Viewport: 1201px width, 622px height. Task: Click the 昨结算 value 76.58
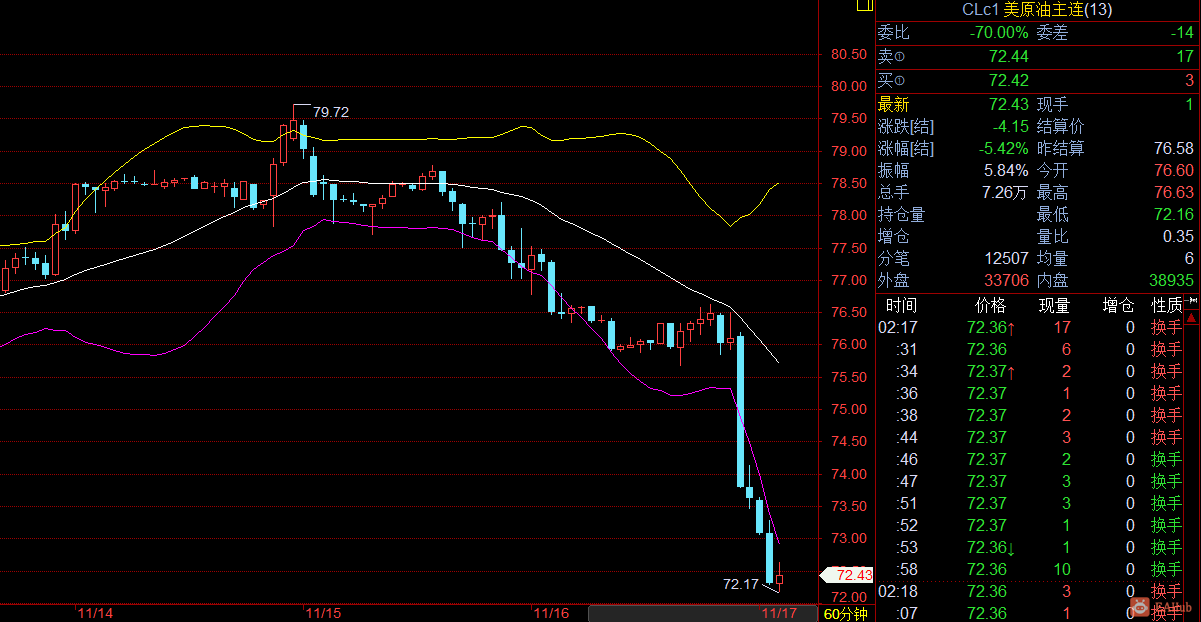(1174, 149)
